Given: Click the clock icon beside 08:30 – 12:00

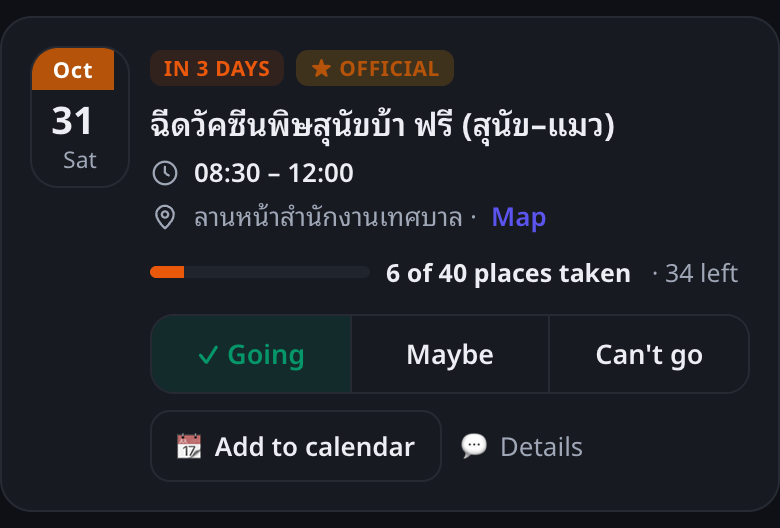Looking at the screenshot, I should click(165, 173).
